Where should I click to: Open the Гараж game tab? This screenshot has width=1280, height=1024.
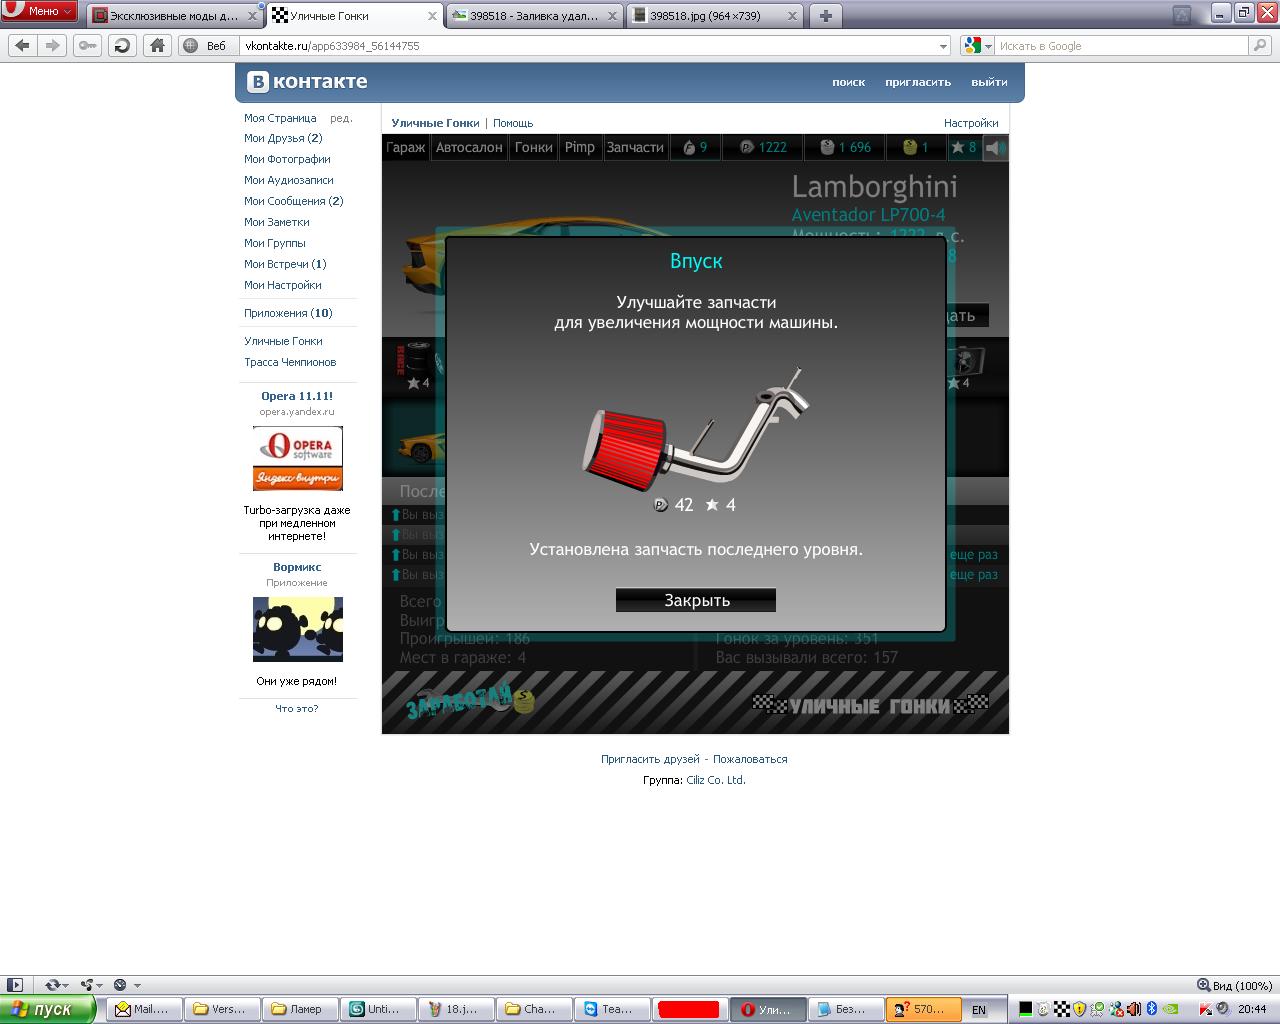click(x=406, y=147)
